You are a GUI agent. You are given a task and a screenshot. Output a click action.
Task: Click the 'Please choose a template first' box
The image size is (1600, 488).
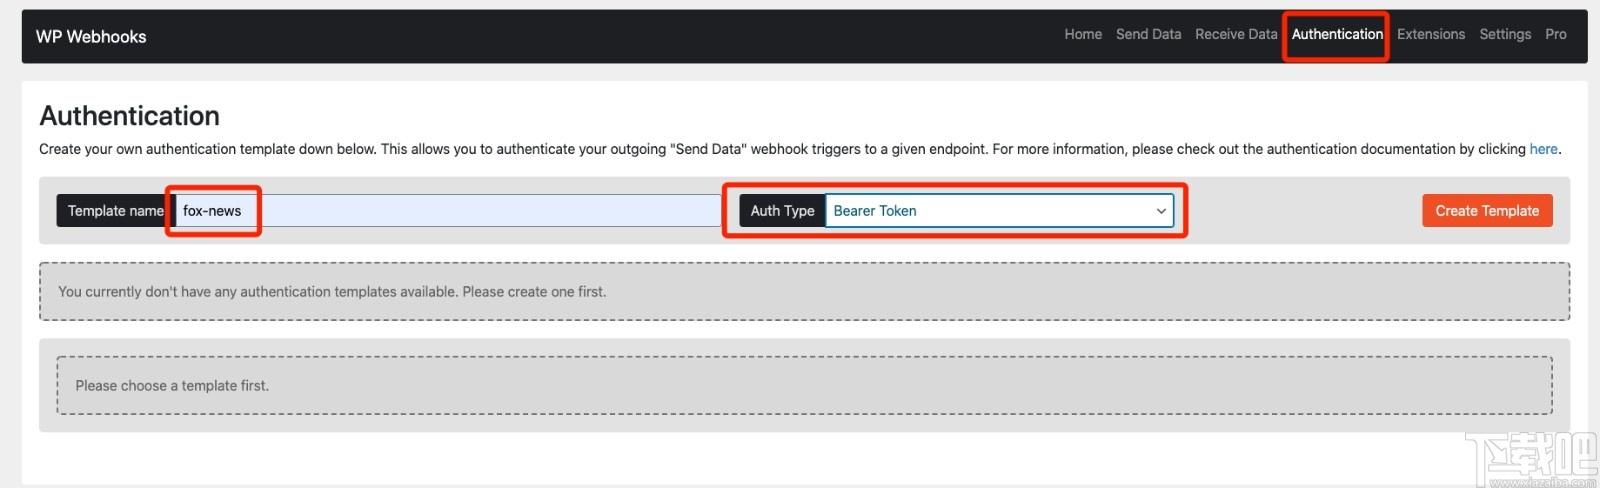(804, 386)
